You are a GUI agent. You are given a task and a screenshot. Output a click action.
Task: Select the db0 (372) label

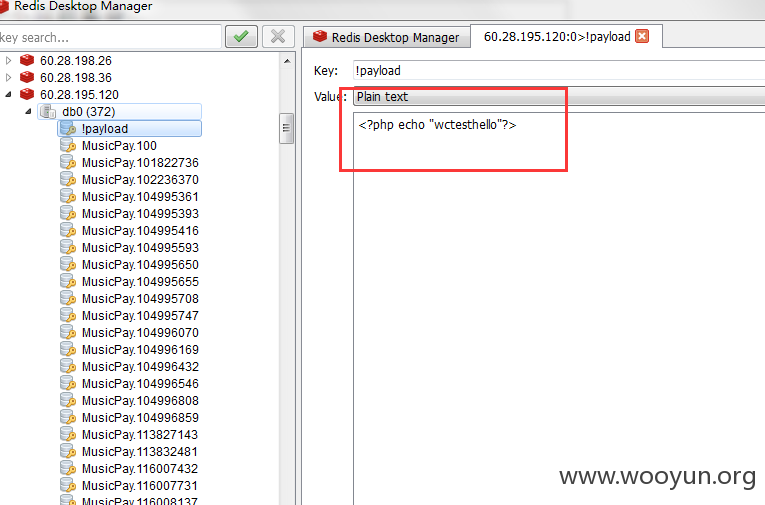pyautogui.click(x=88, y=112)
